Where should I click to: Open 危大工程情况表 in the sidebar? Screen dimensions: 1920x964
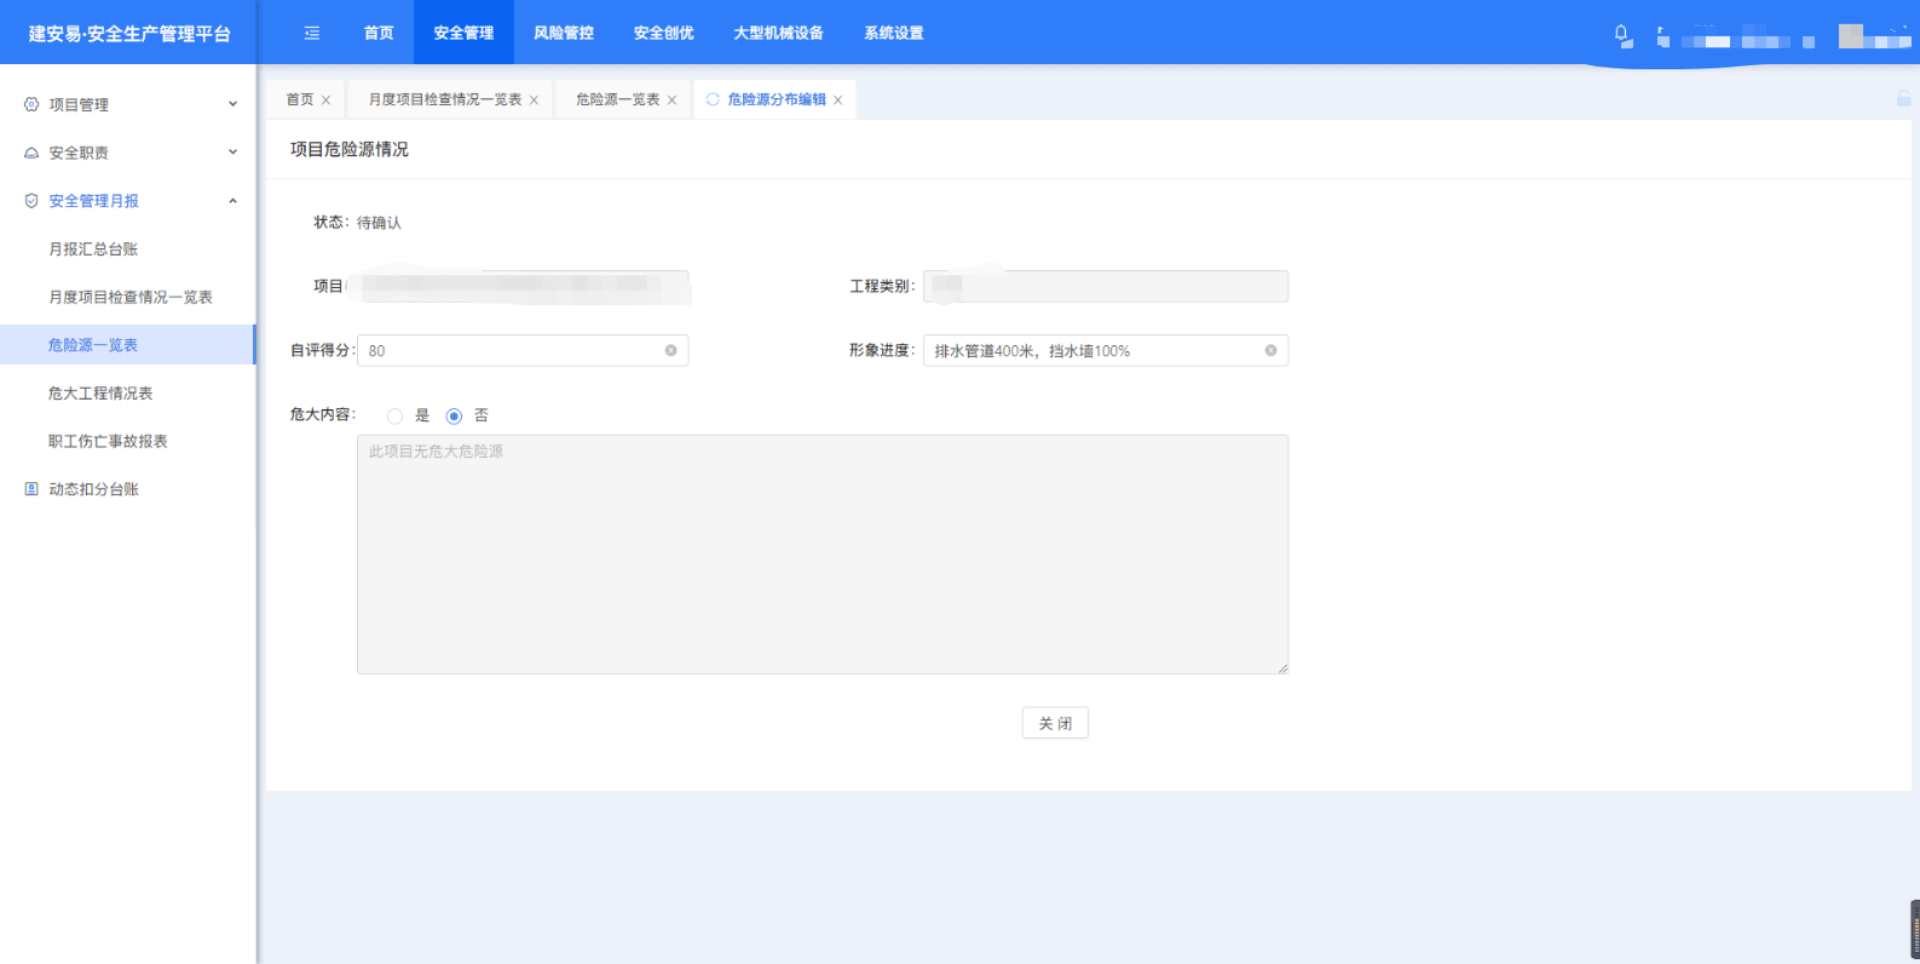pyautogui.click(x=100, y=393)
